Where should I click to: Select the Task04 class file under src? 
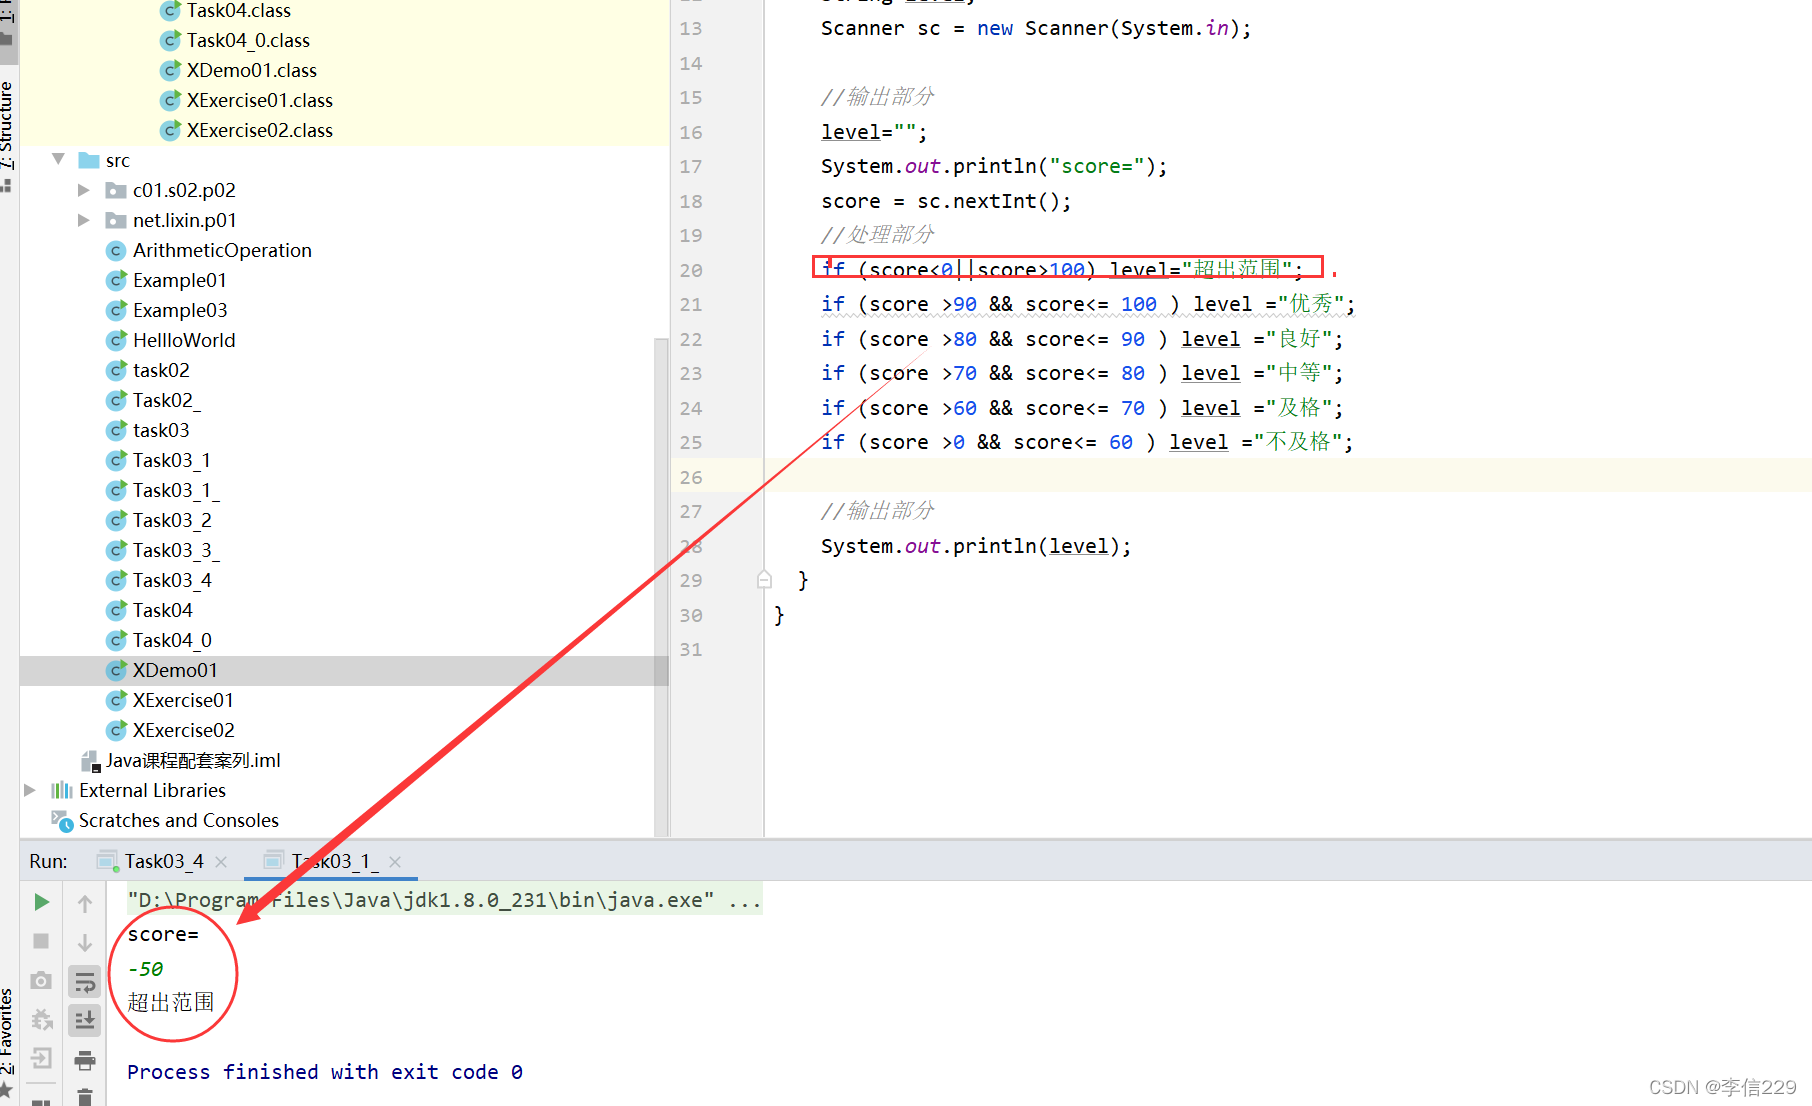point(162,610)
